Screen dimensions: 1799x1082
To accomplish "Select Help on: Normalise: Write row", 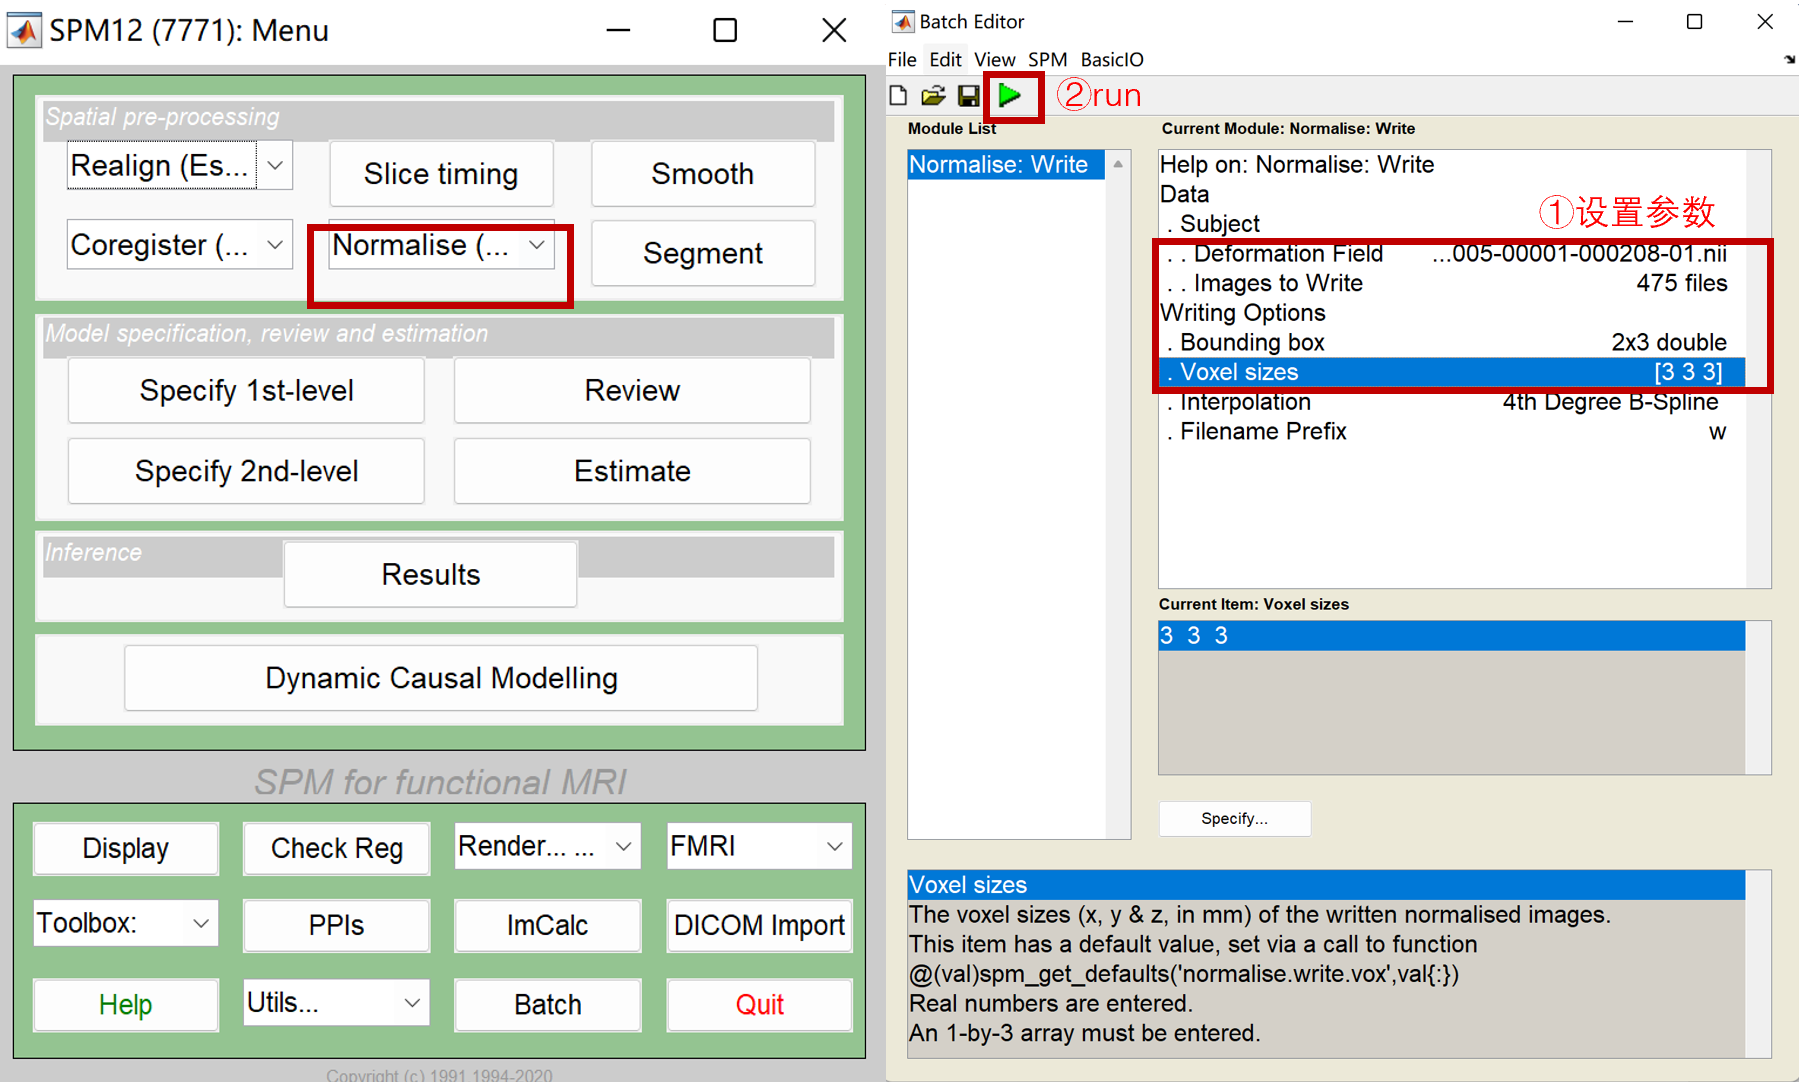I will [1452, 165].
